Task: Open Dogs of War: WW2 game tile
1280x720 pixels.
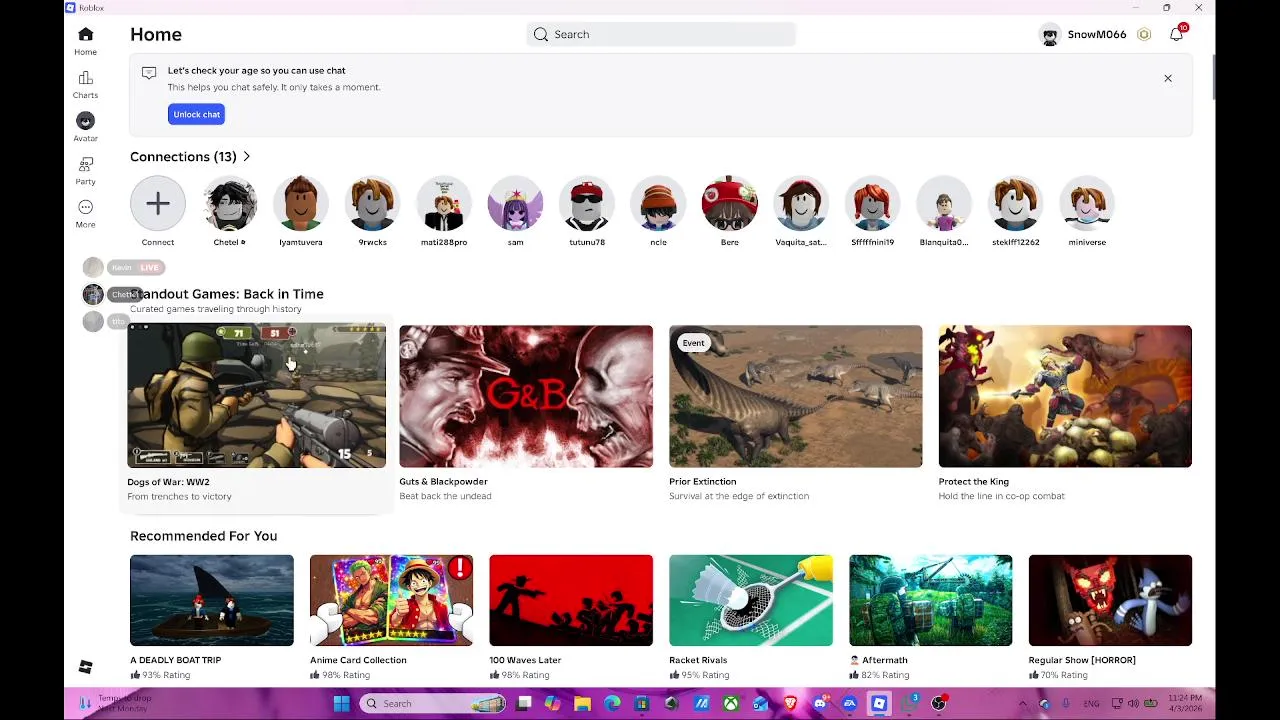Action: click(x=256, y=395)
